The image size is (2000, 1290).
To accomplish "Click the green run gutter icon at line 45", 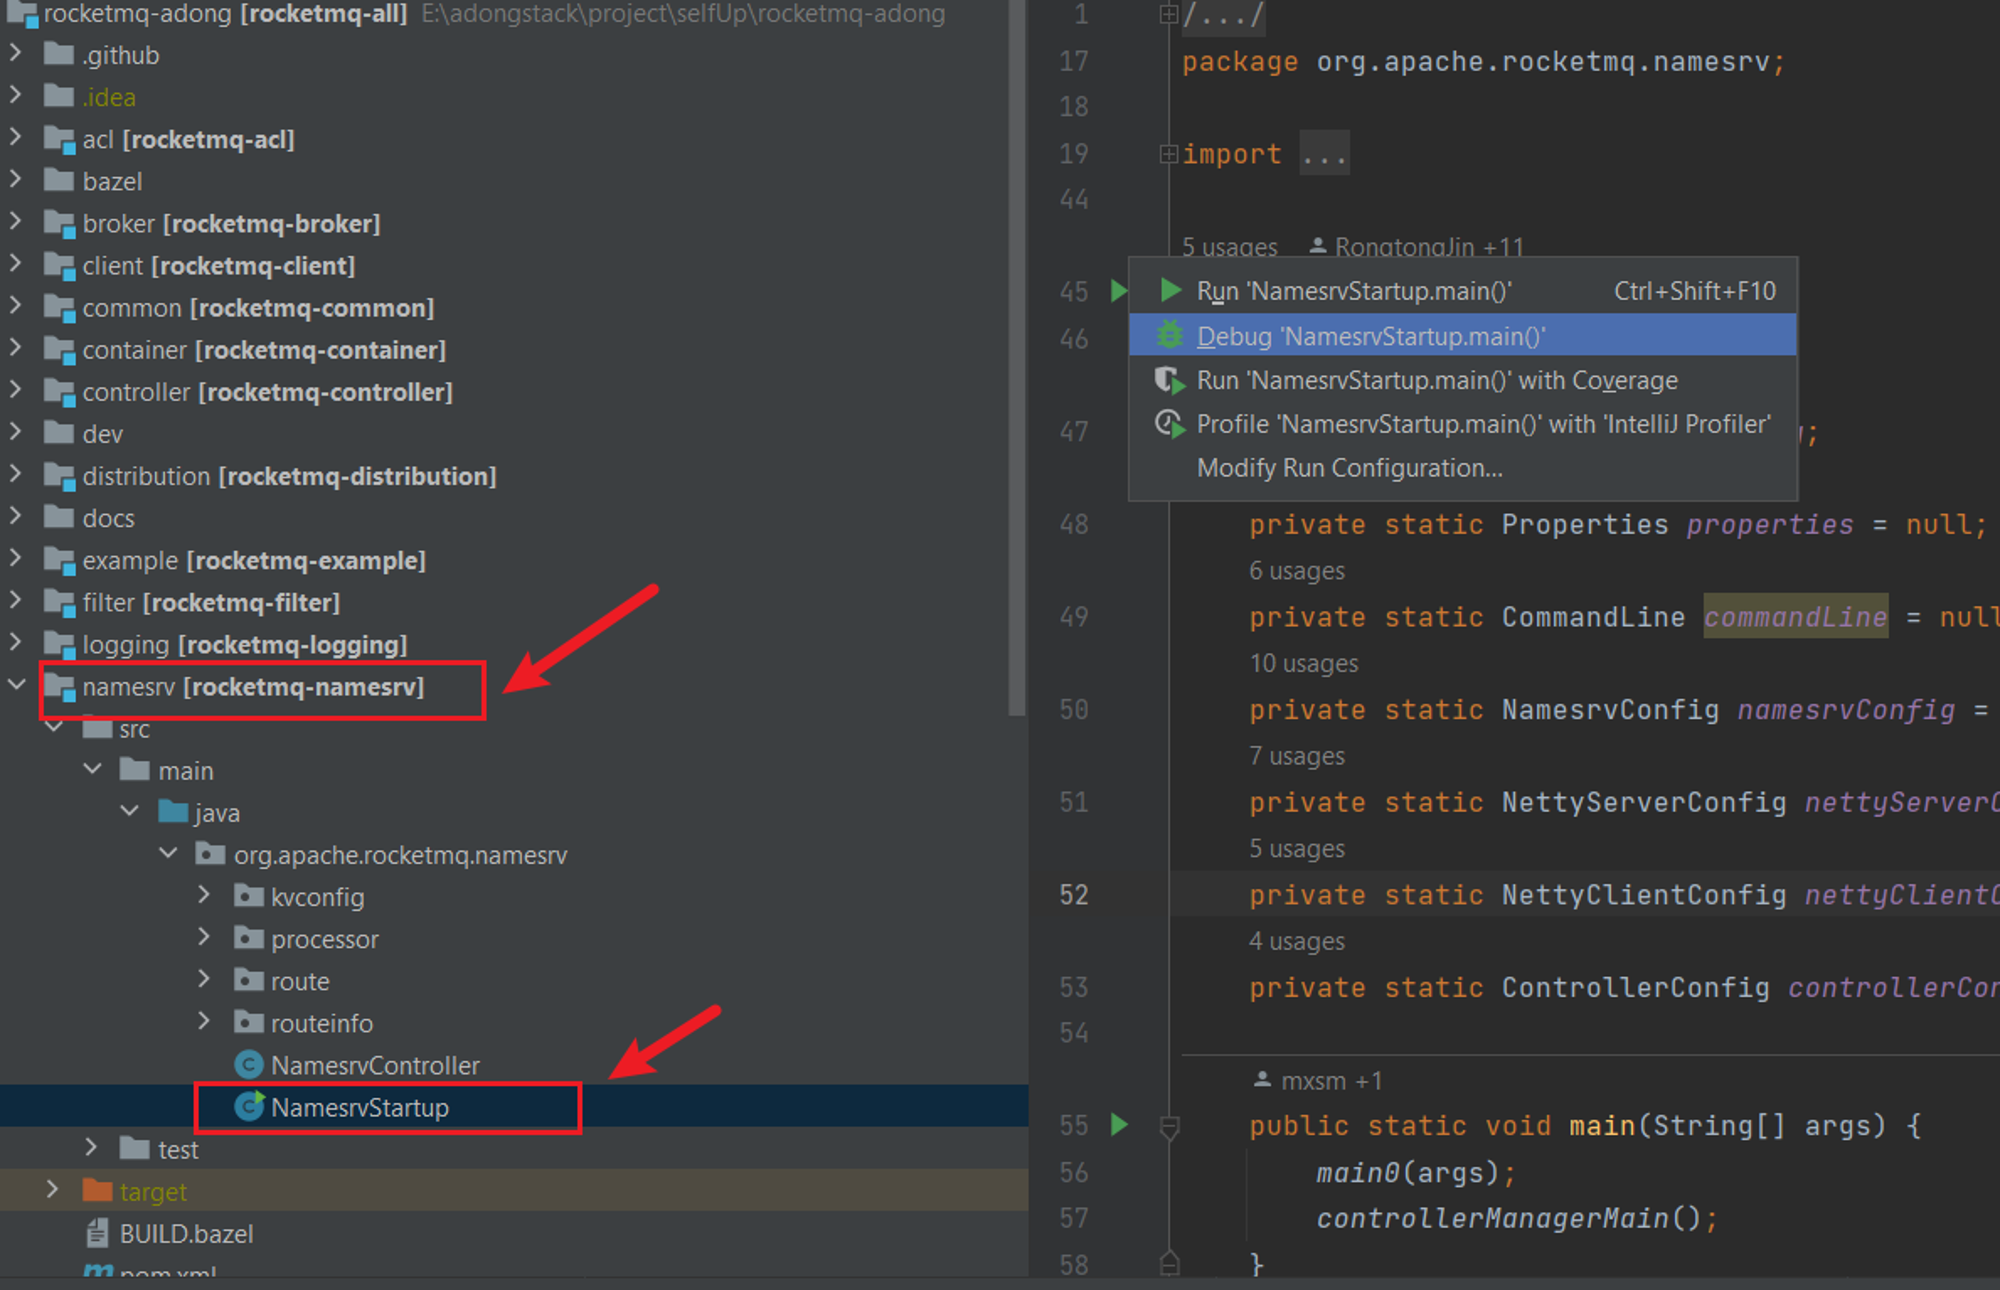I will [1119, 291].
